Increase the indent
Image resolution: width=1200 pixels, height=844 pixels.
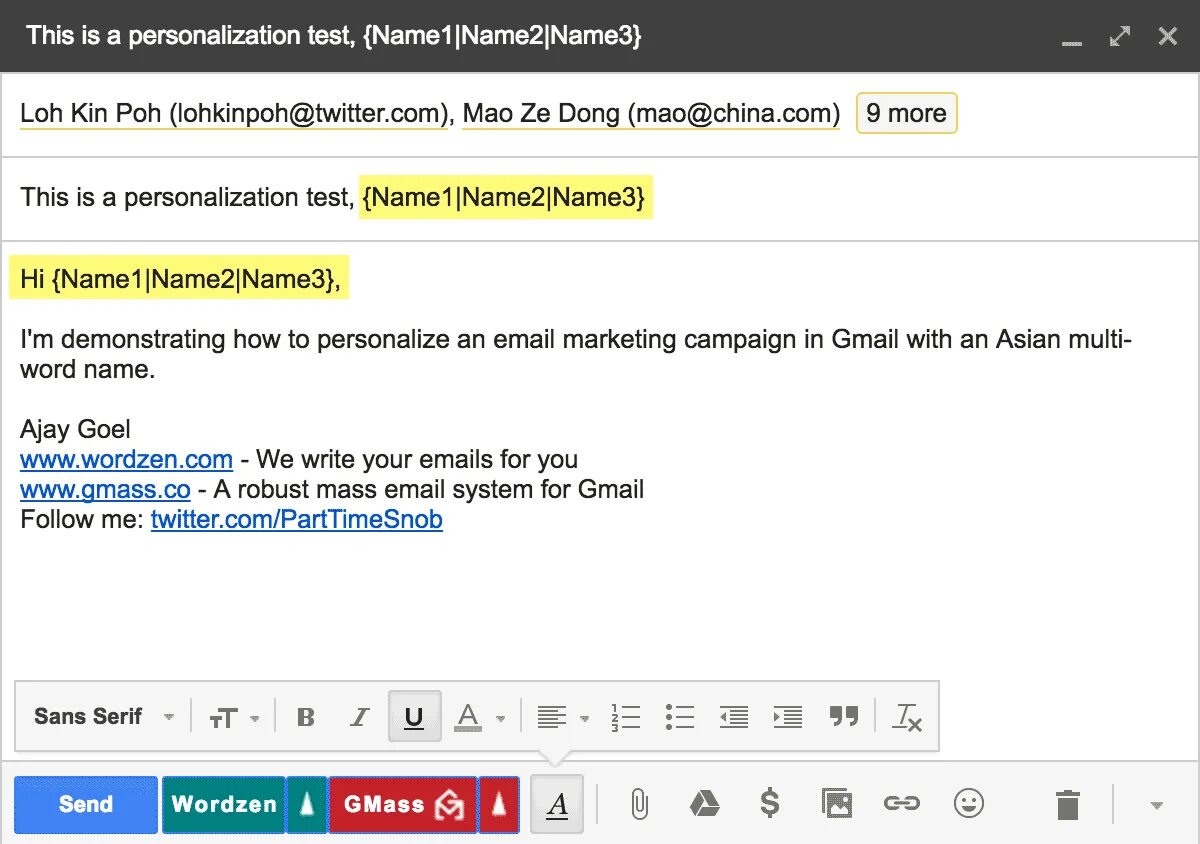[x=788, y=716]
